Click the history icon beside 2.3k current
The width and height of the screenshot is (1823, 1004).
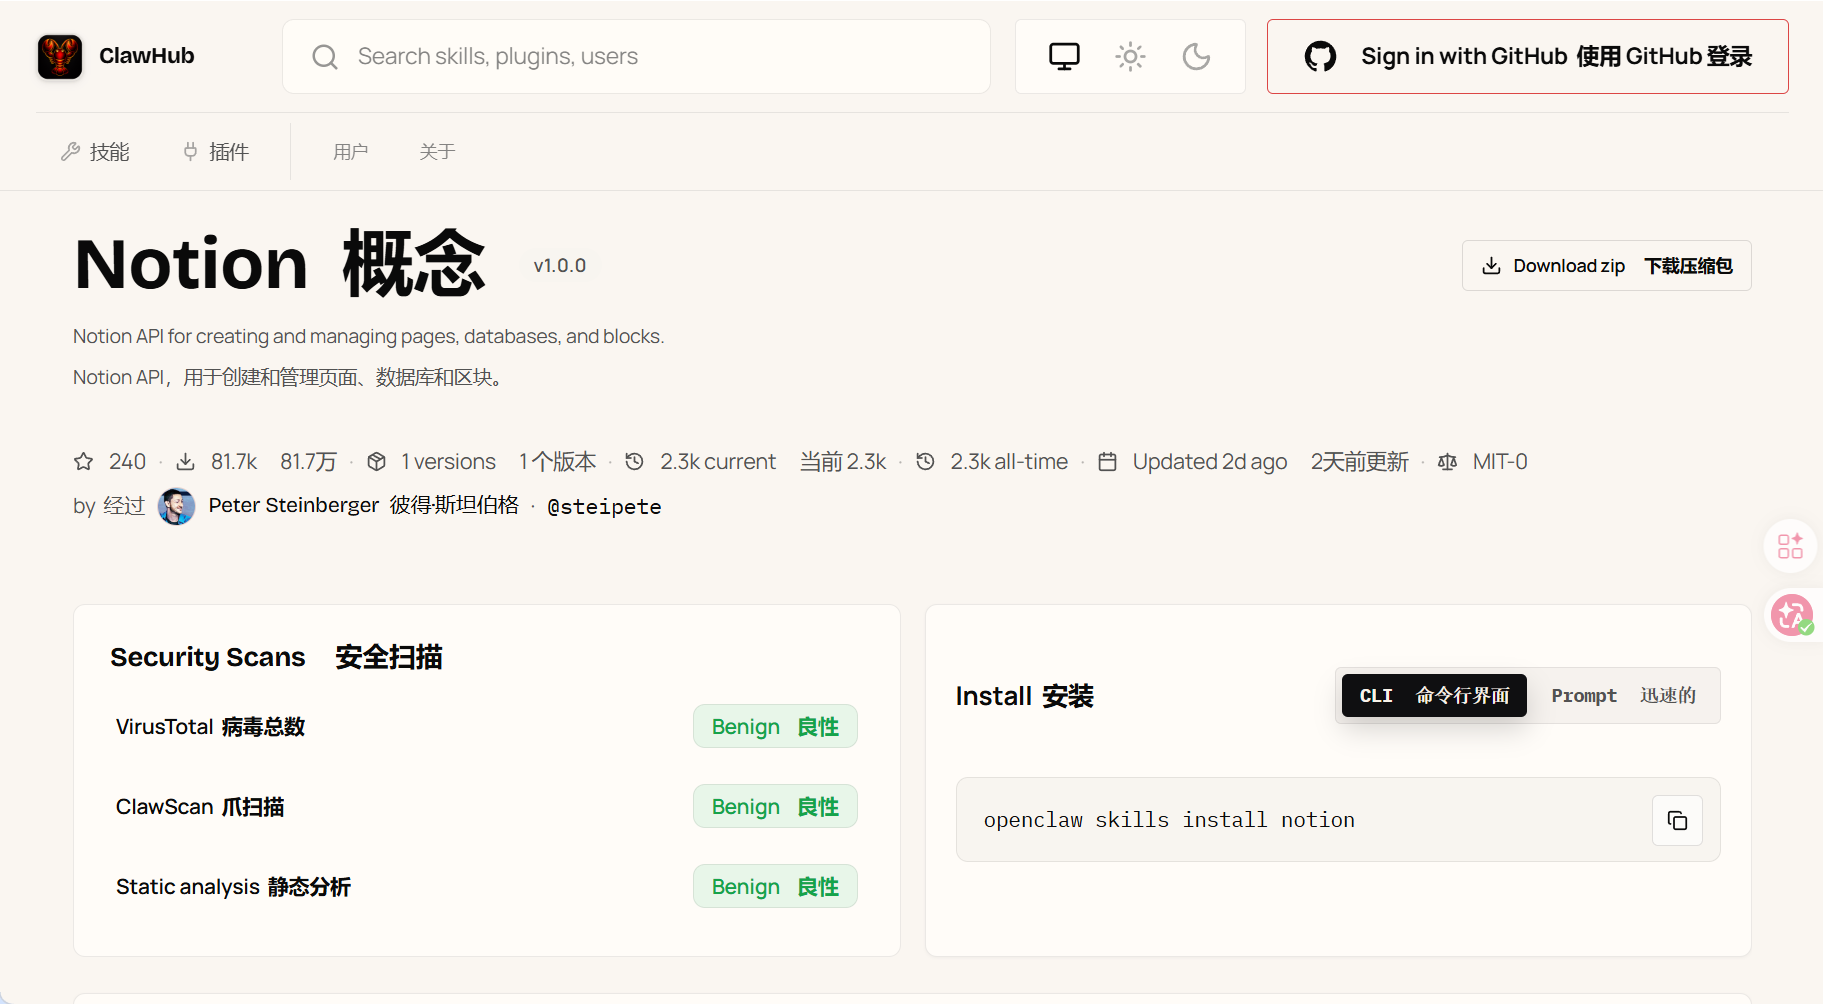[634, 462]
